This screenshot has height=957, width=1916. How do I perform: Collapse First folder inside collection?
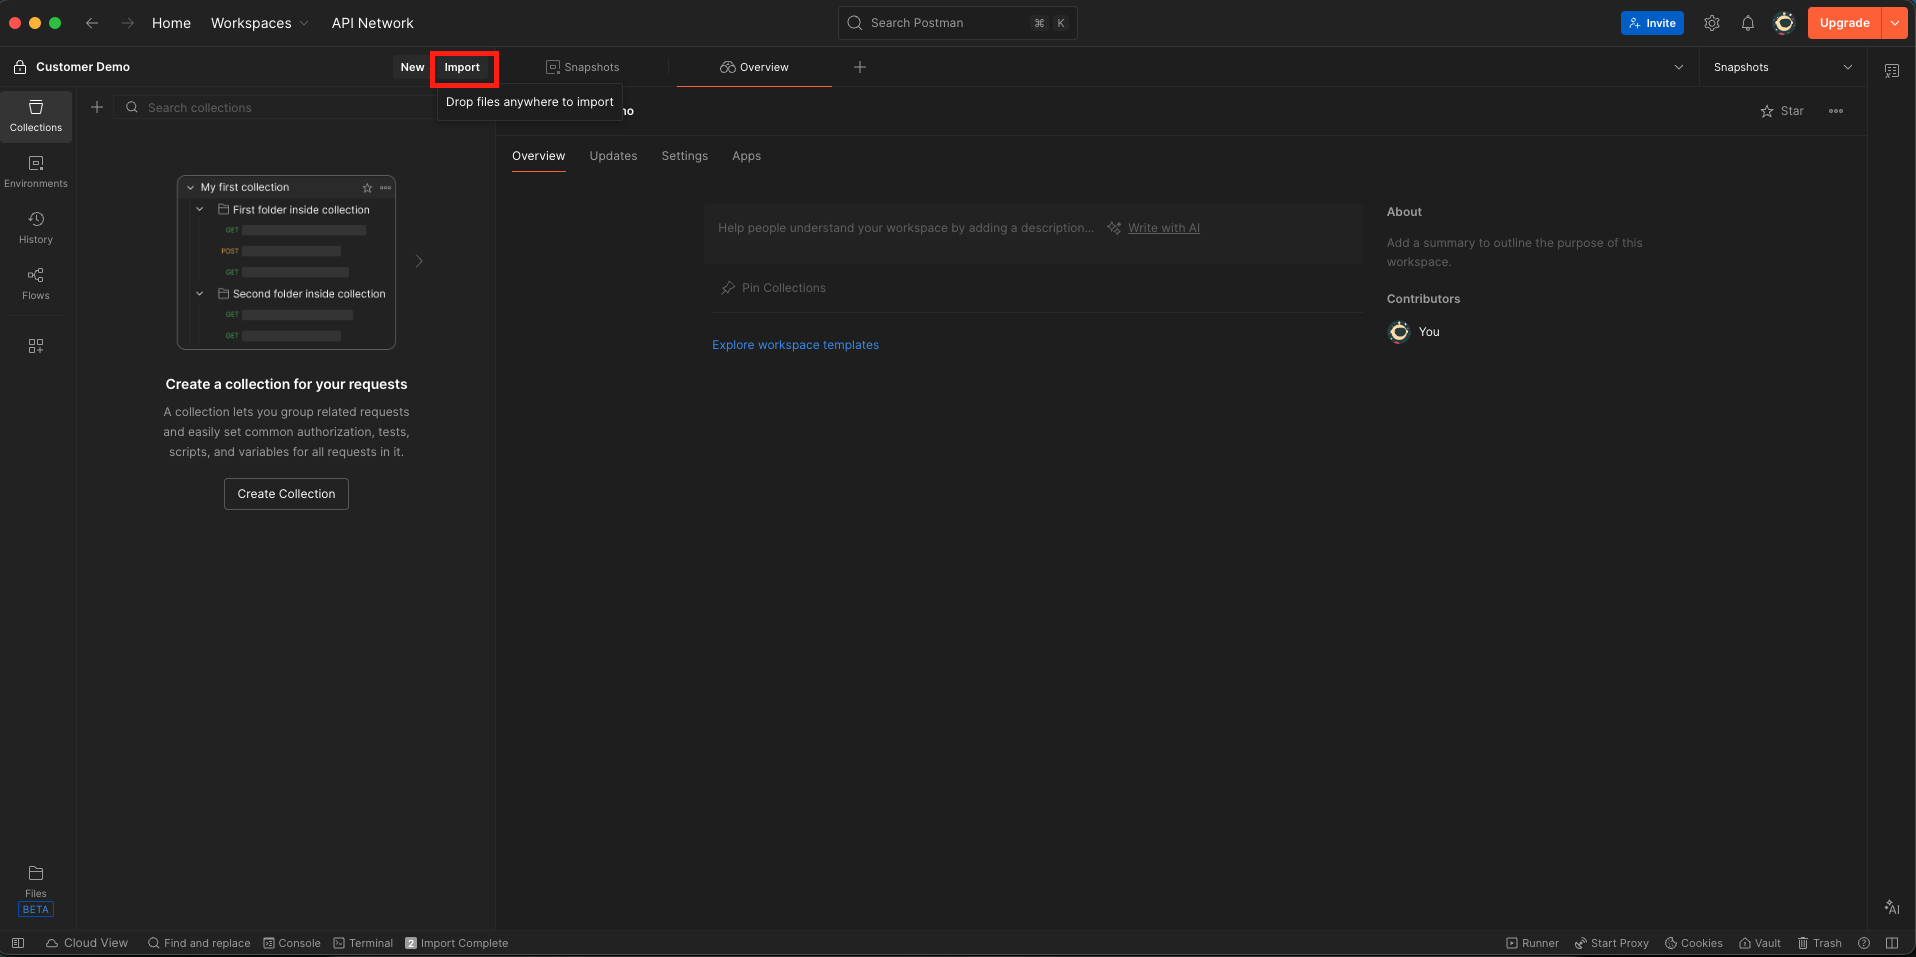[x=199, y=210]
